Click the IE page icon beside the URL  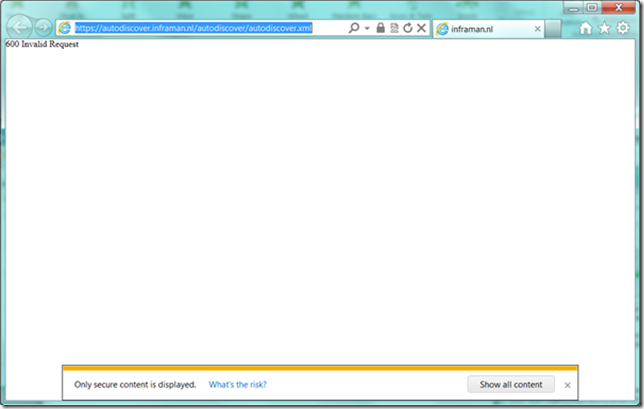(x=64, y=28)
